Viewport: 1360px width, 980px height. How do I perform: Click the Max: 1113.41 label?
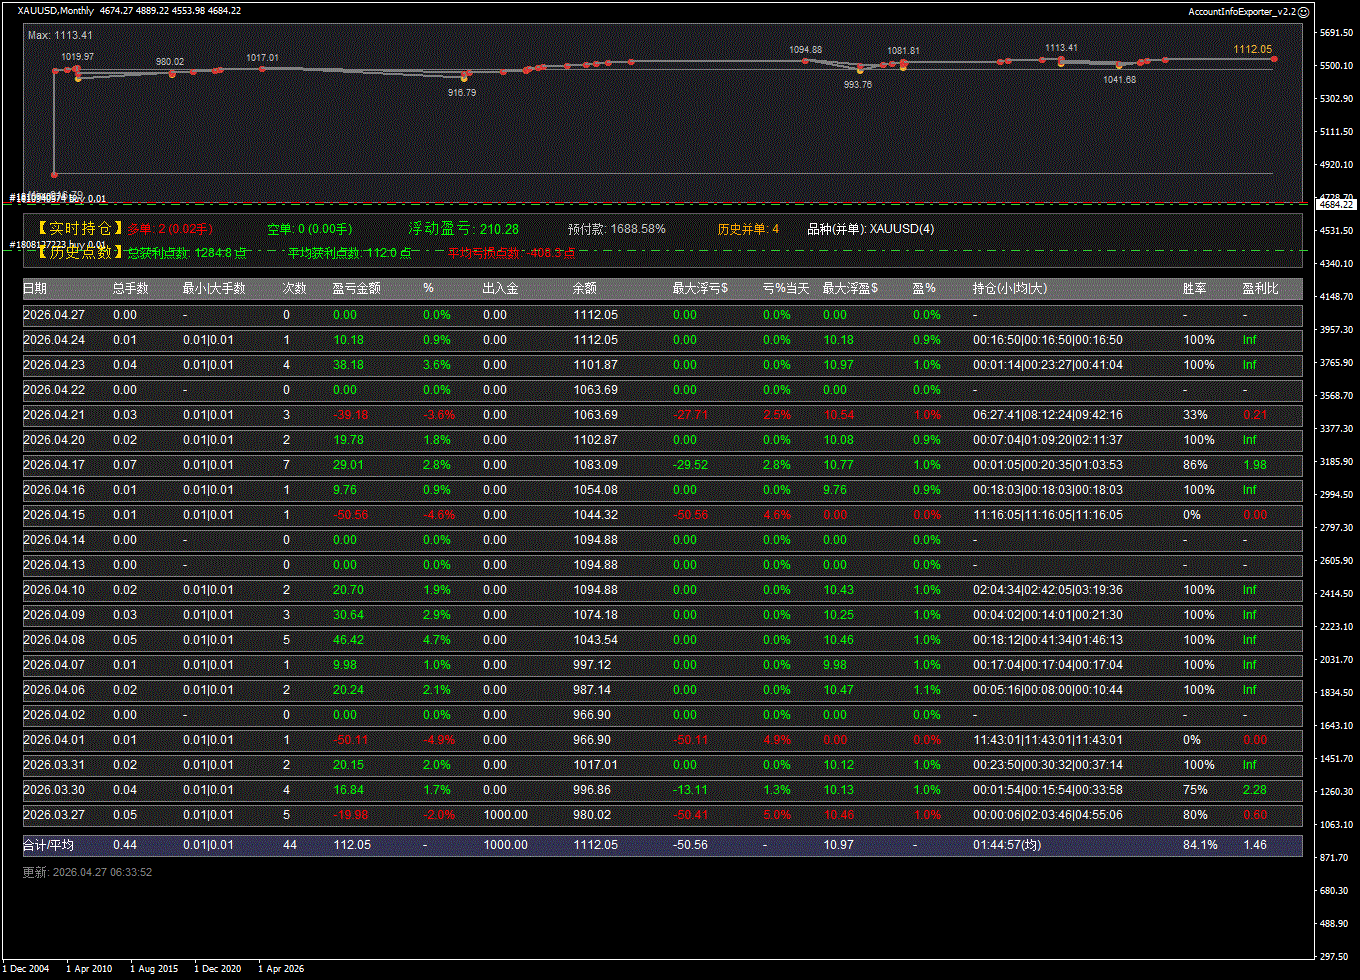click(60, 35)
